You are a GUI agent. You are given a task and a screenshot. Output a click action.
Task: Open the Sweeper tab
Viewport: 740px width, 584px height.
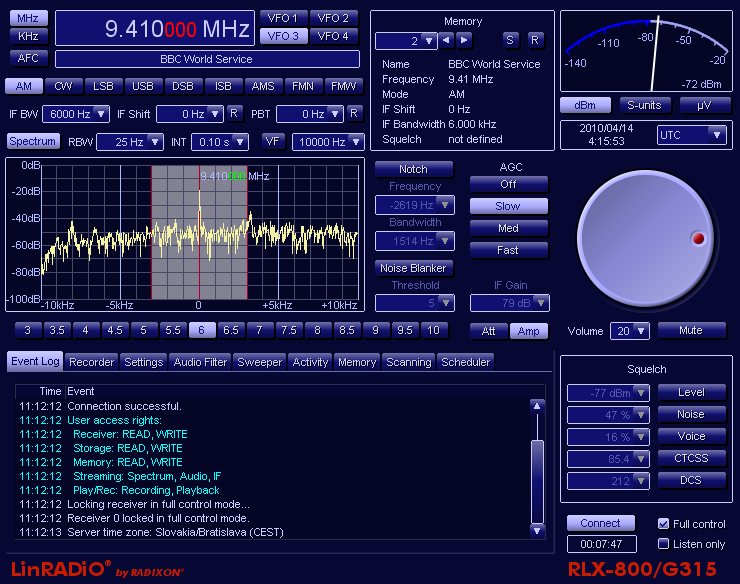(x=260, y=362)
